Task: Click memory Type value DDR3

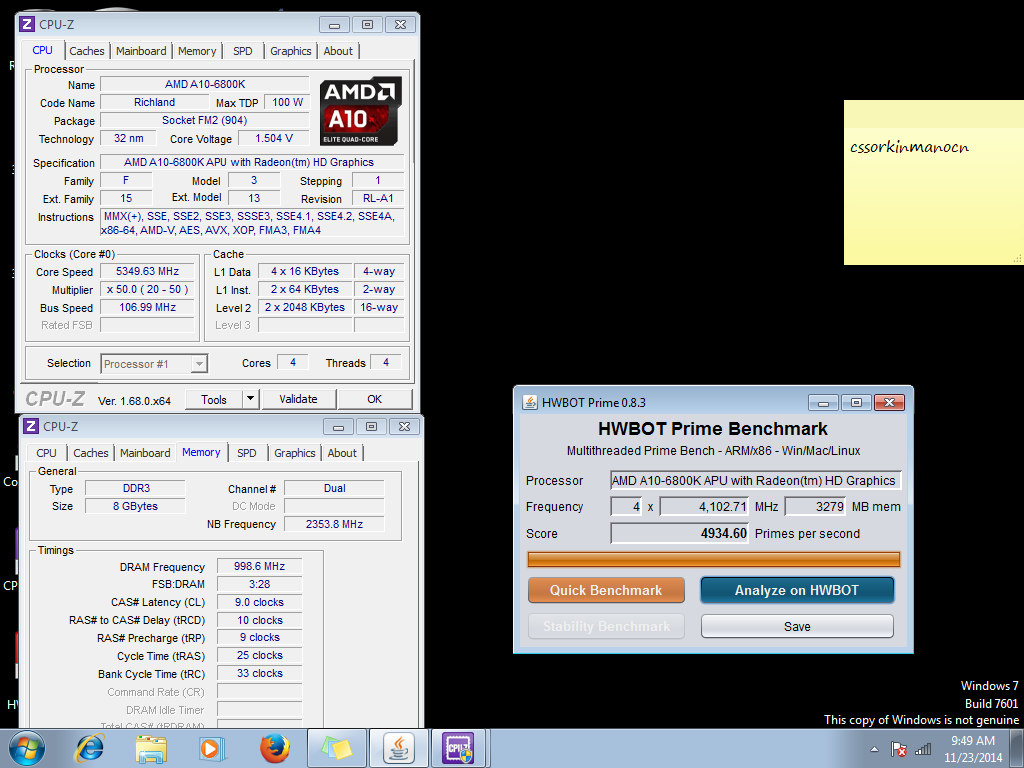Action: coord(136,488)
